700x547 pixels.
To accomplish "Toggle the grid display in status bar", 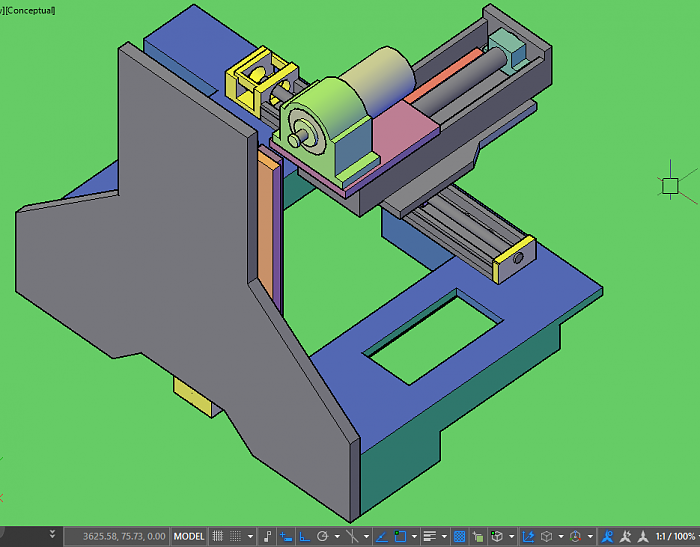I will [218, 536].
